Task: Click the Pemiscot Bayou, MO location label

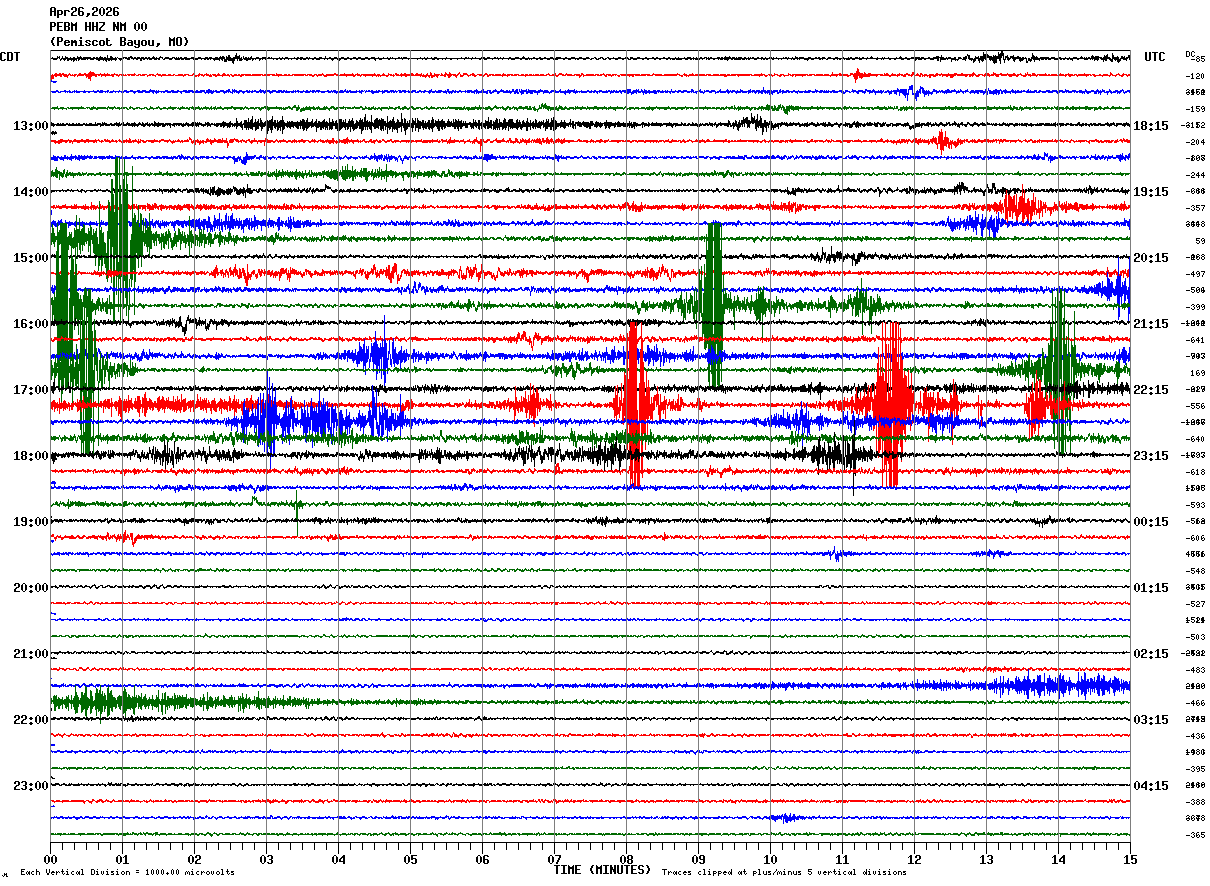Action: pyautogui.click(x=119, y=42)
